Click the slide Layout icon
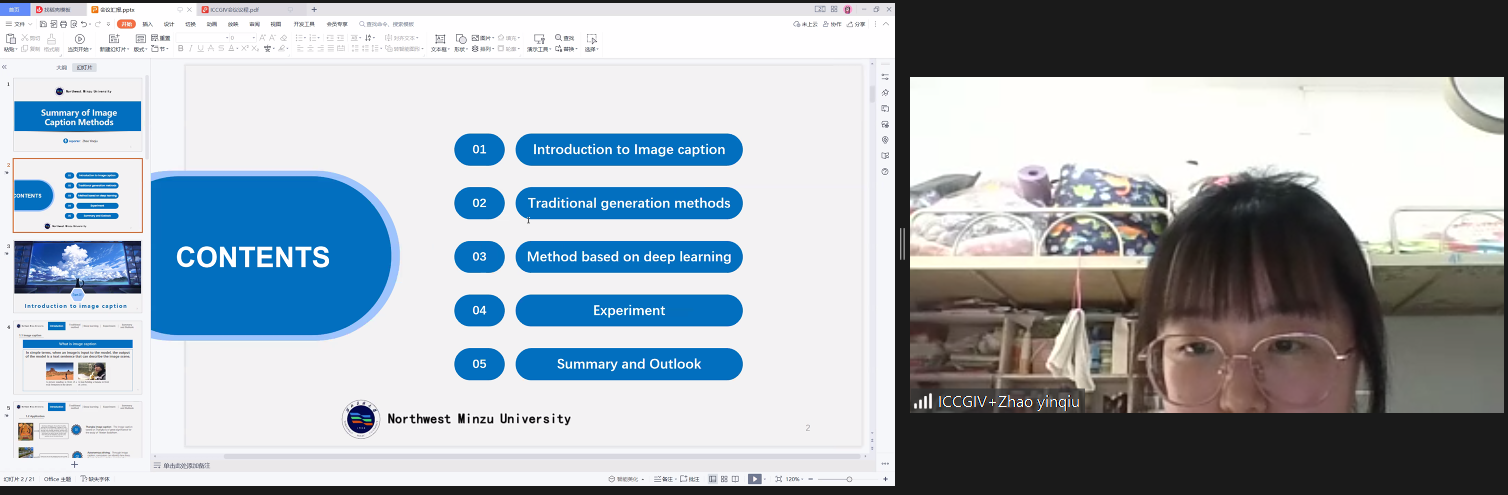The width and height of the screenshot is (1508, 495). tap(141, 38)
